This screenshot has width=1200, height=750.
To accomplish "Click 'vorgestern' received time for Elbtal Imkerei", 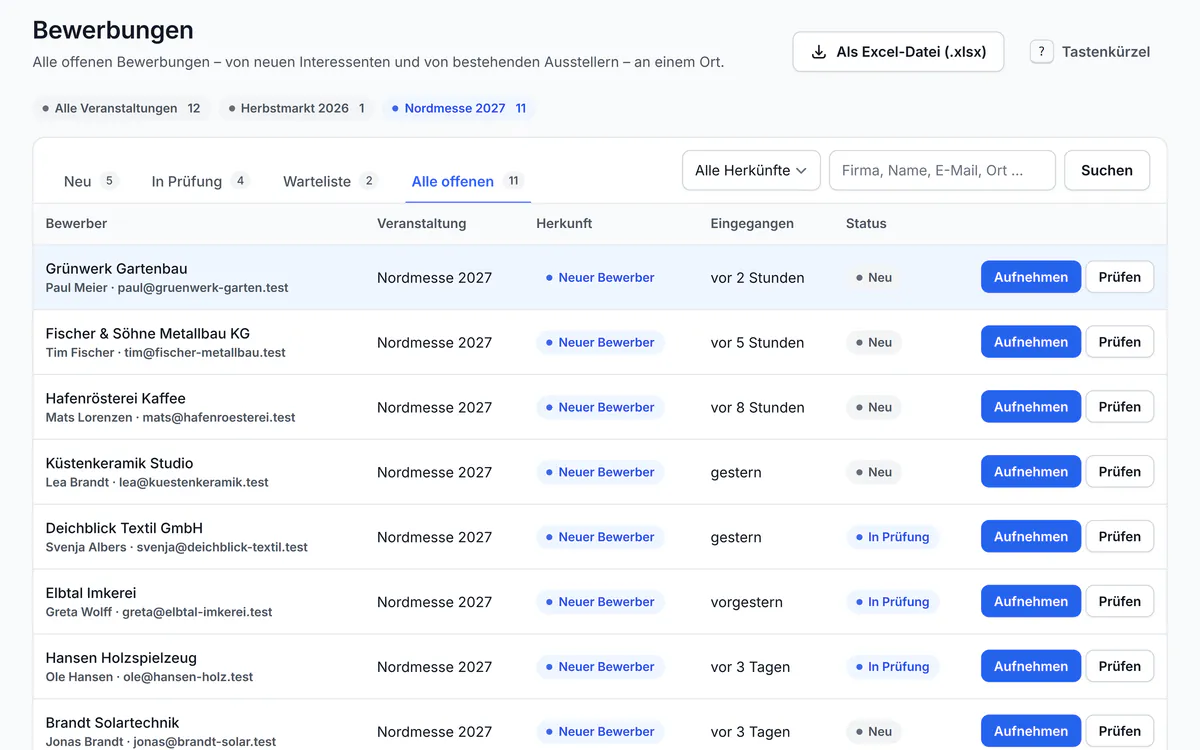I will [x=746, y=602].
